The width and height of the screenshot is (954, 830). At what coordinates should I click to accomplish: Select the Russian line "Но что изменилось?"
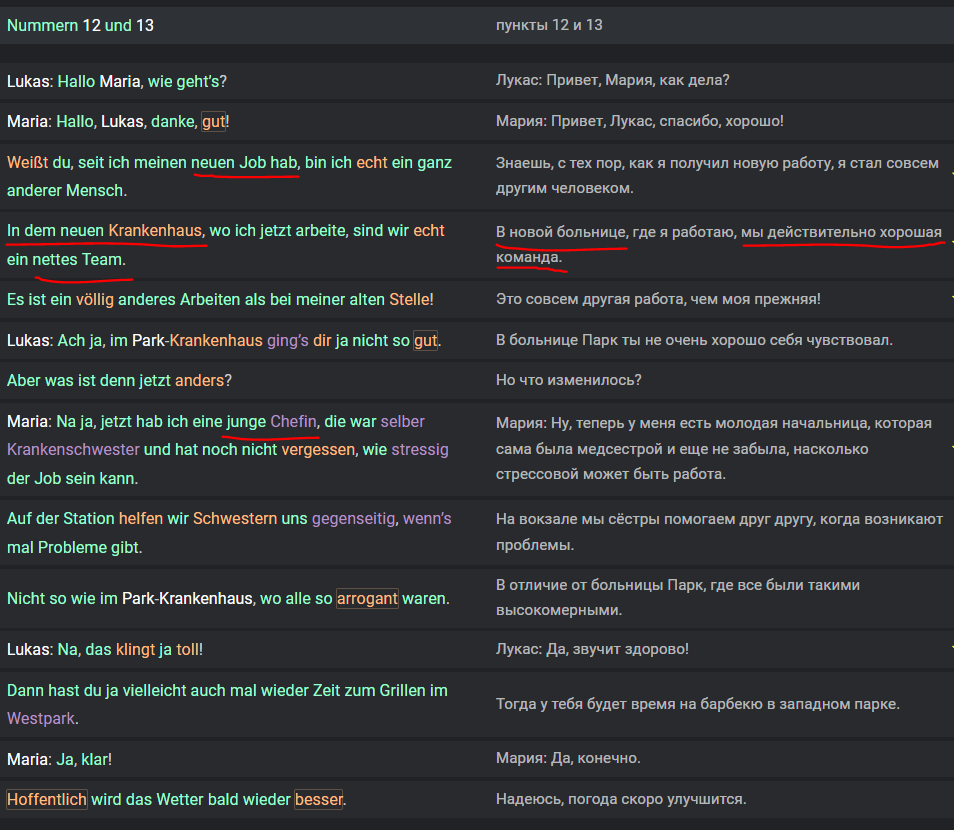pyautogui.click(x=568, y=380)
